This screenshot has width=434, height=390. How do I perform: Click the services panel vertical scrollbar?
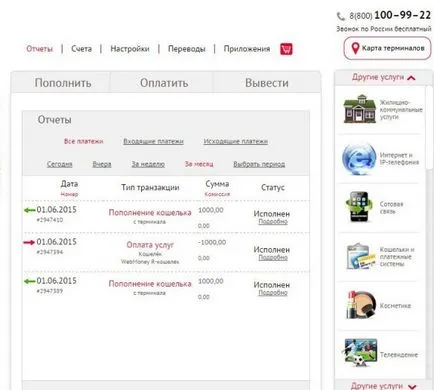click(429, 128)
